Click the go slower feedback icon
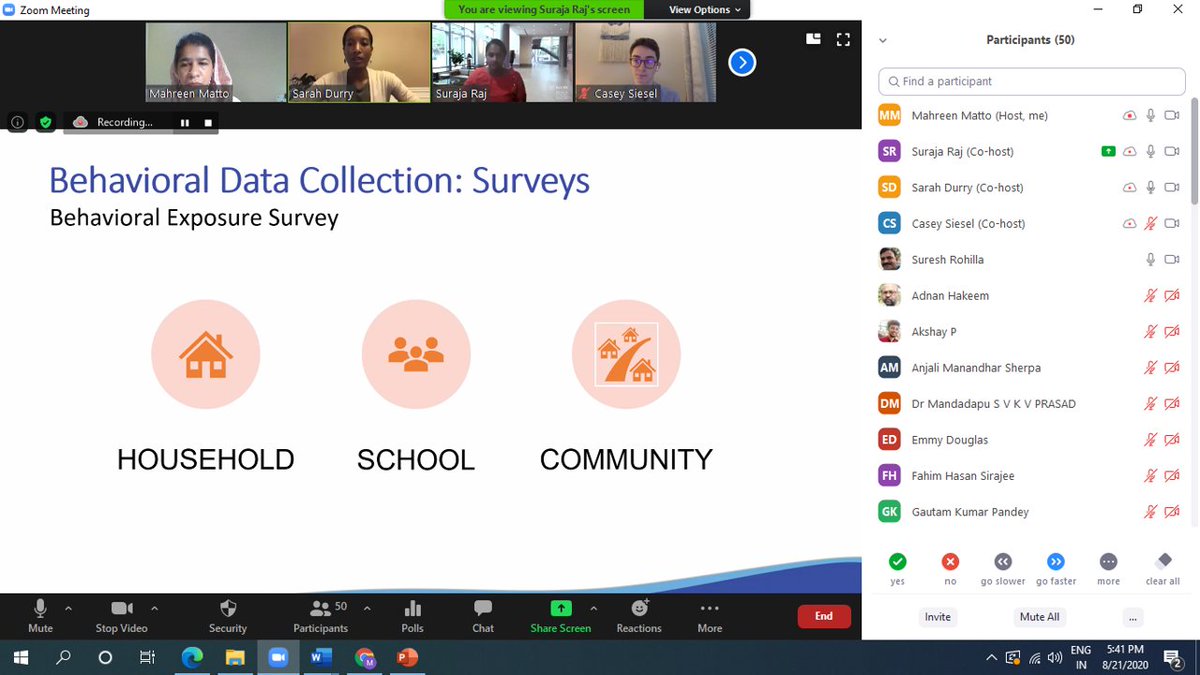Screen dimensions: 1200x675 click(1003, 562)
